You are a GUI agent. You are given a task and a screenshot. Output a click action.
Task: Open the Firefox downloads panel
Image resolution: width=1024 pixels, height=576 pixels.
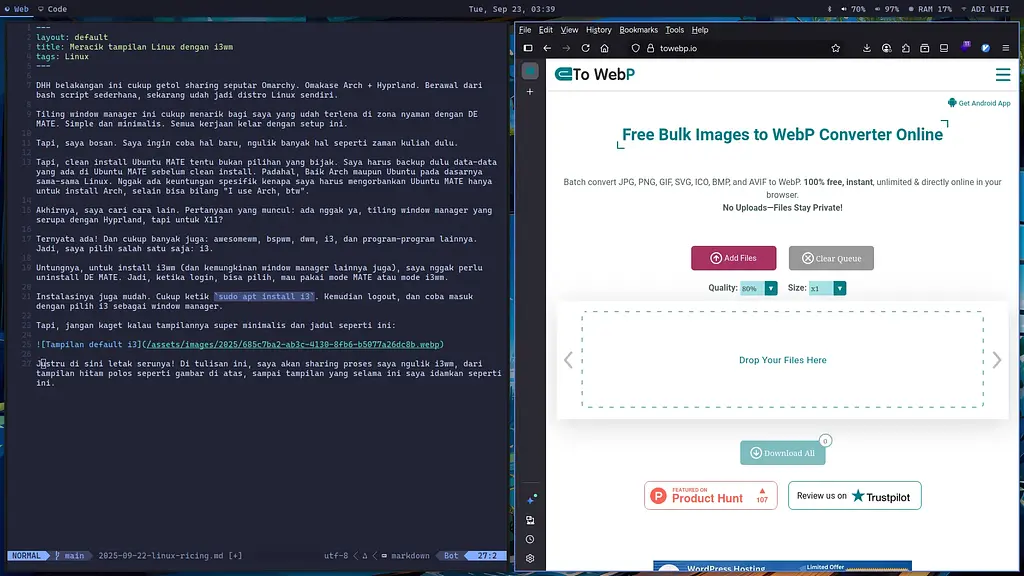click(x=867, y=48)
